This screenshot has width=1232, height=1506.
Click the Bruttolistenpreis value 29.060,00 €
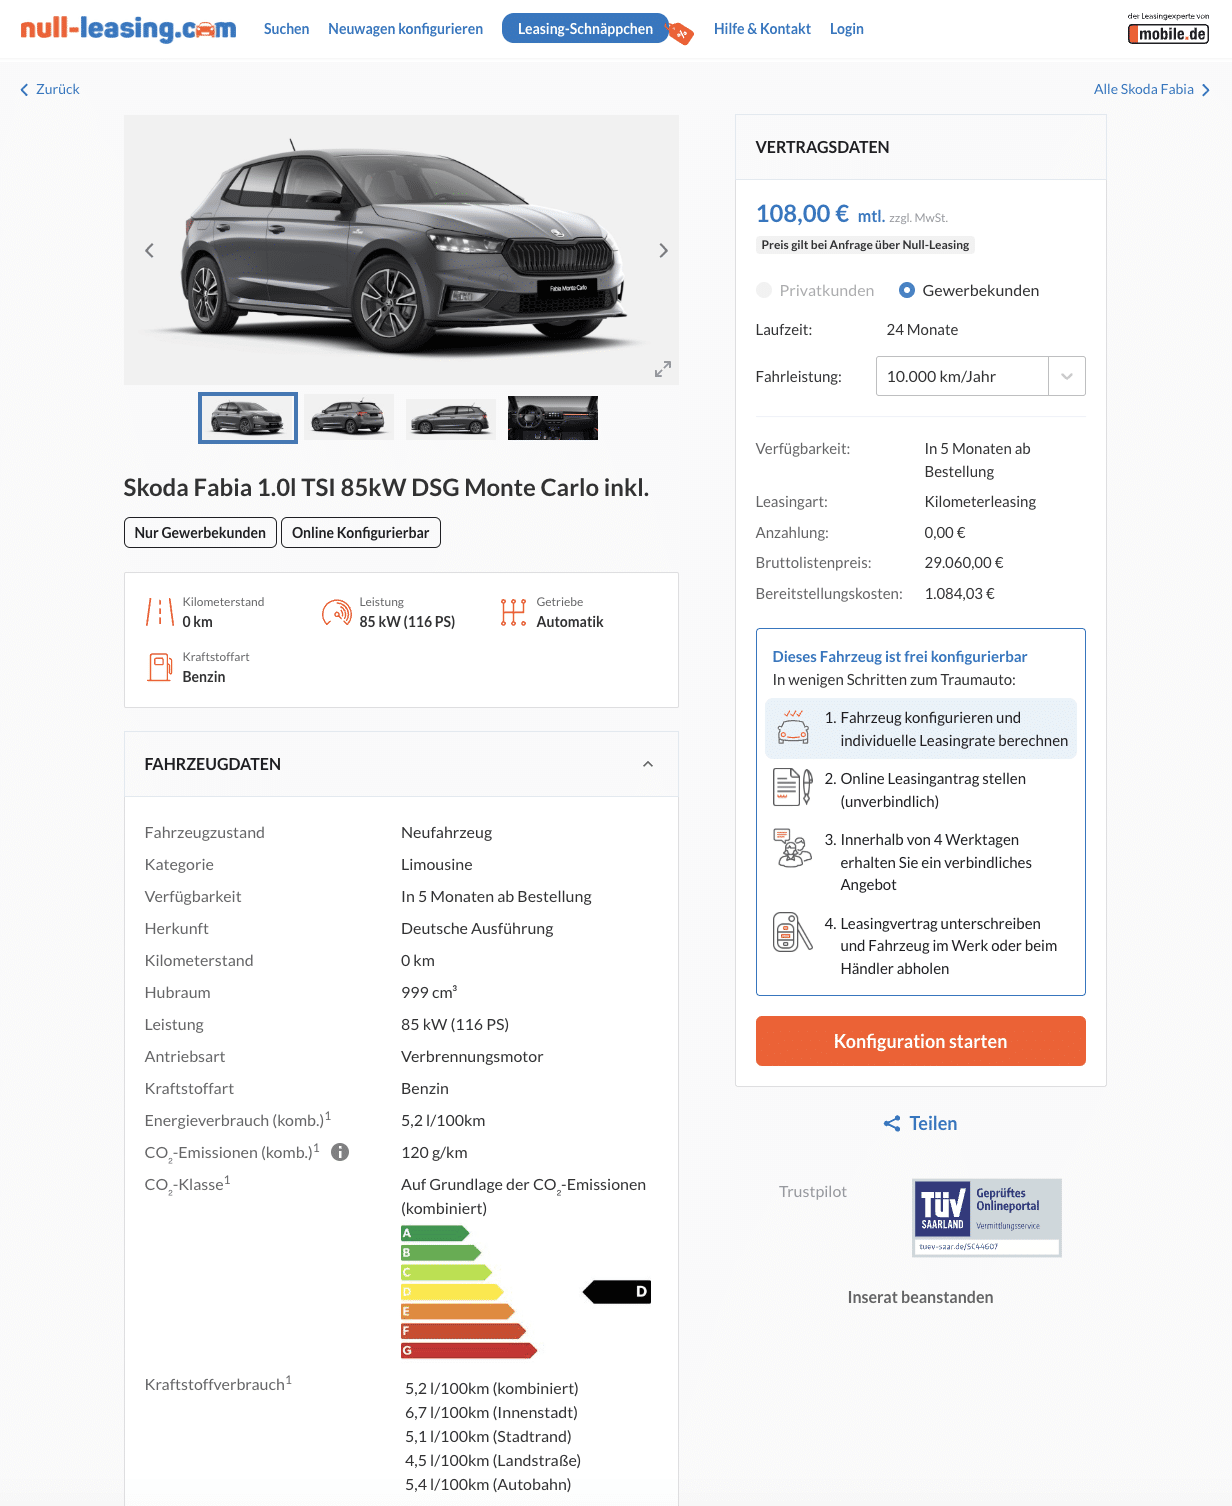coord(964,563)
